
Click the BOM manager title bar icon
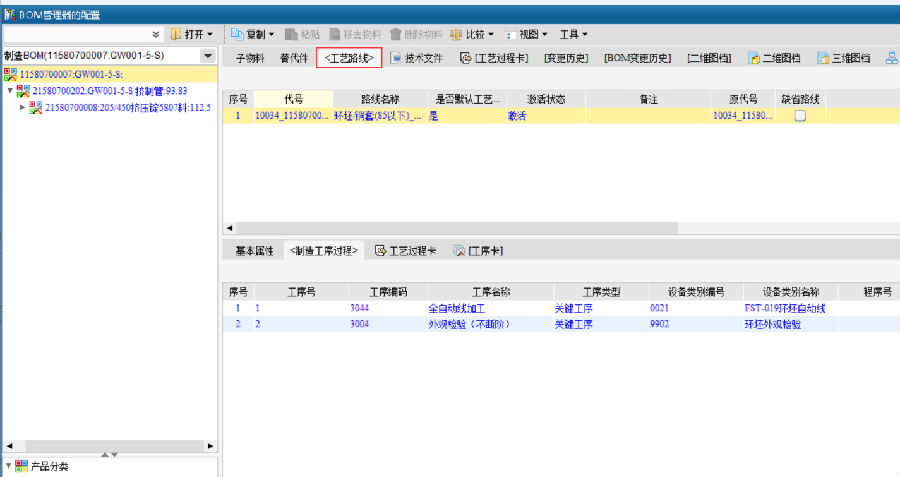click(9, 14)
